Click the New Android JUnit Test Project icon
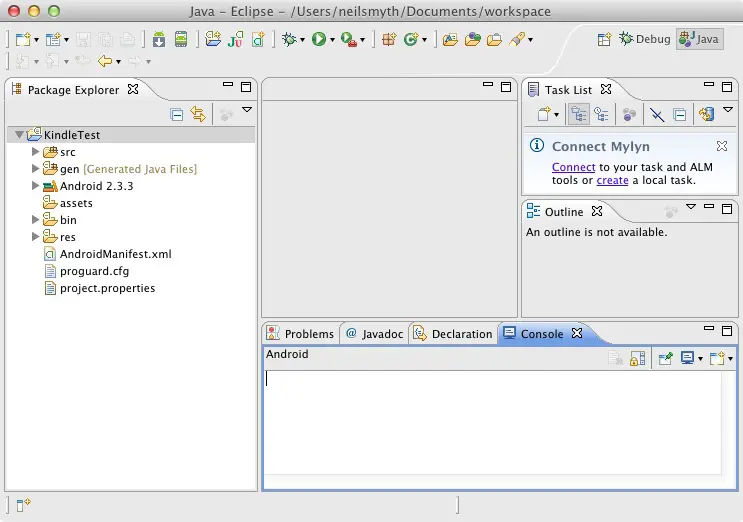The width and height of the screenshot is (743, 522). [x=235, y=39]
